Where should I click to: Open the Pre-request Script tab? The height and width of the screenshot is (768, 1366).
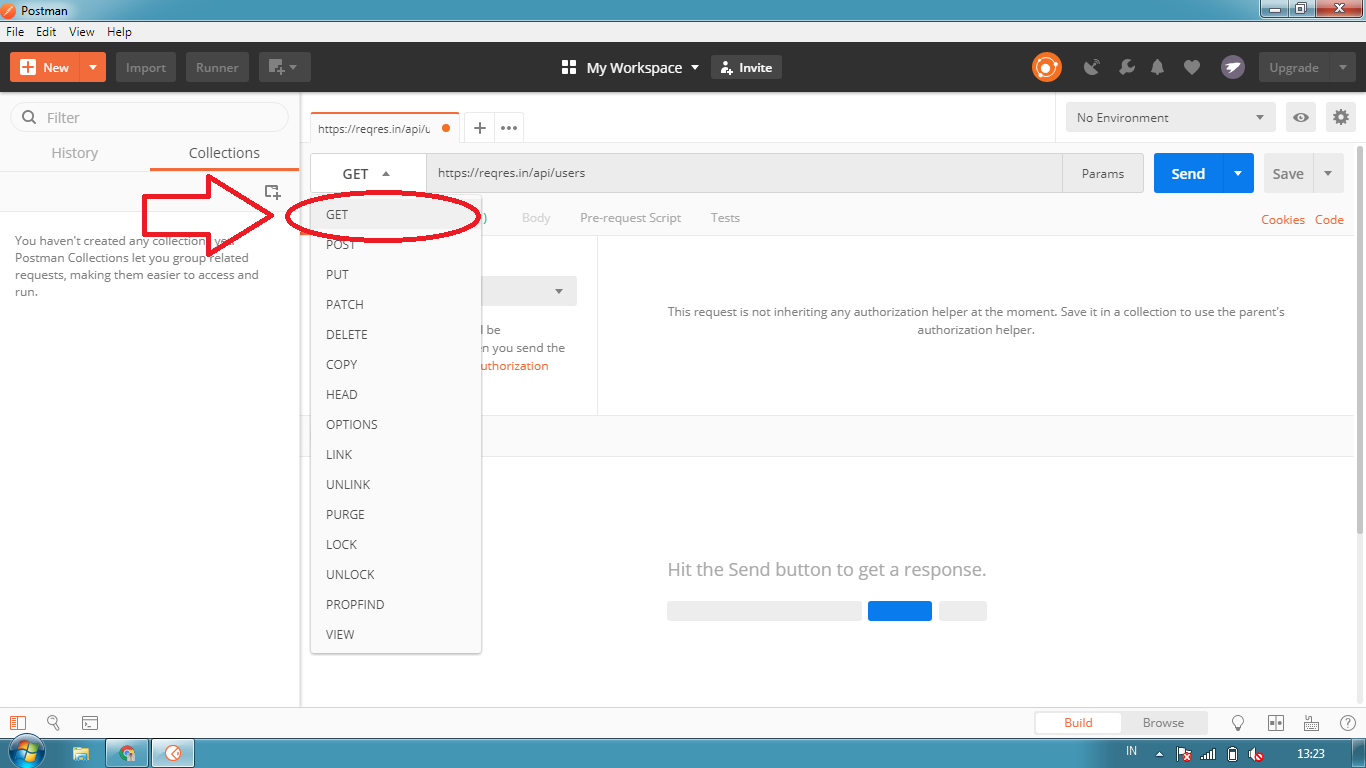pyautogui.click(x=630, y=217)
